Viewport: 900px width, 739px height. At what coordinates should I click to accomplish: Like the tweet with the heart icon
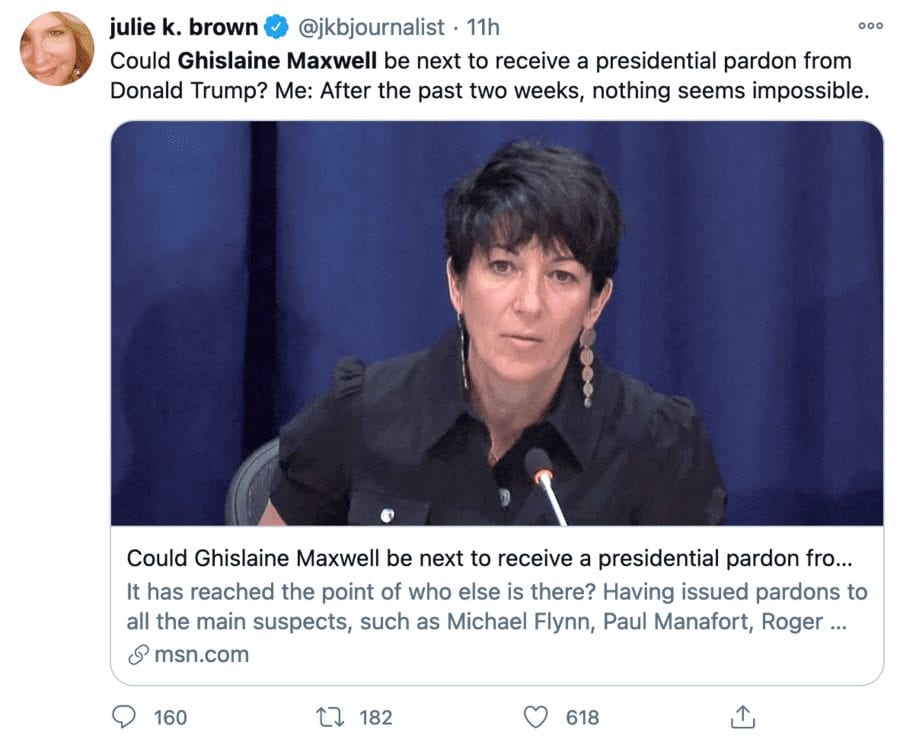coord(538,717)
